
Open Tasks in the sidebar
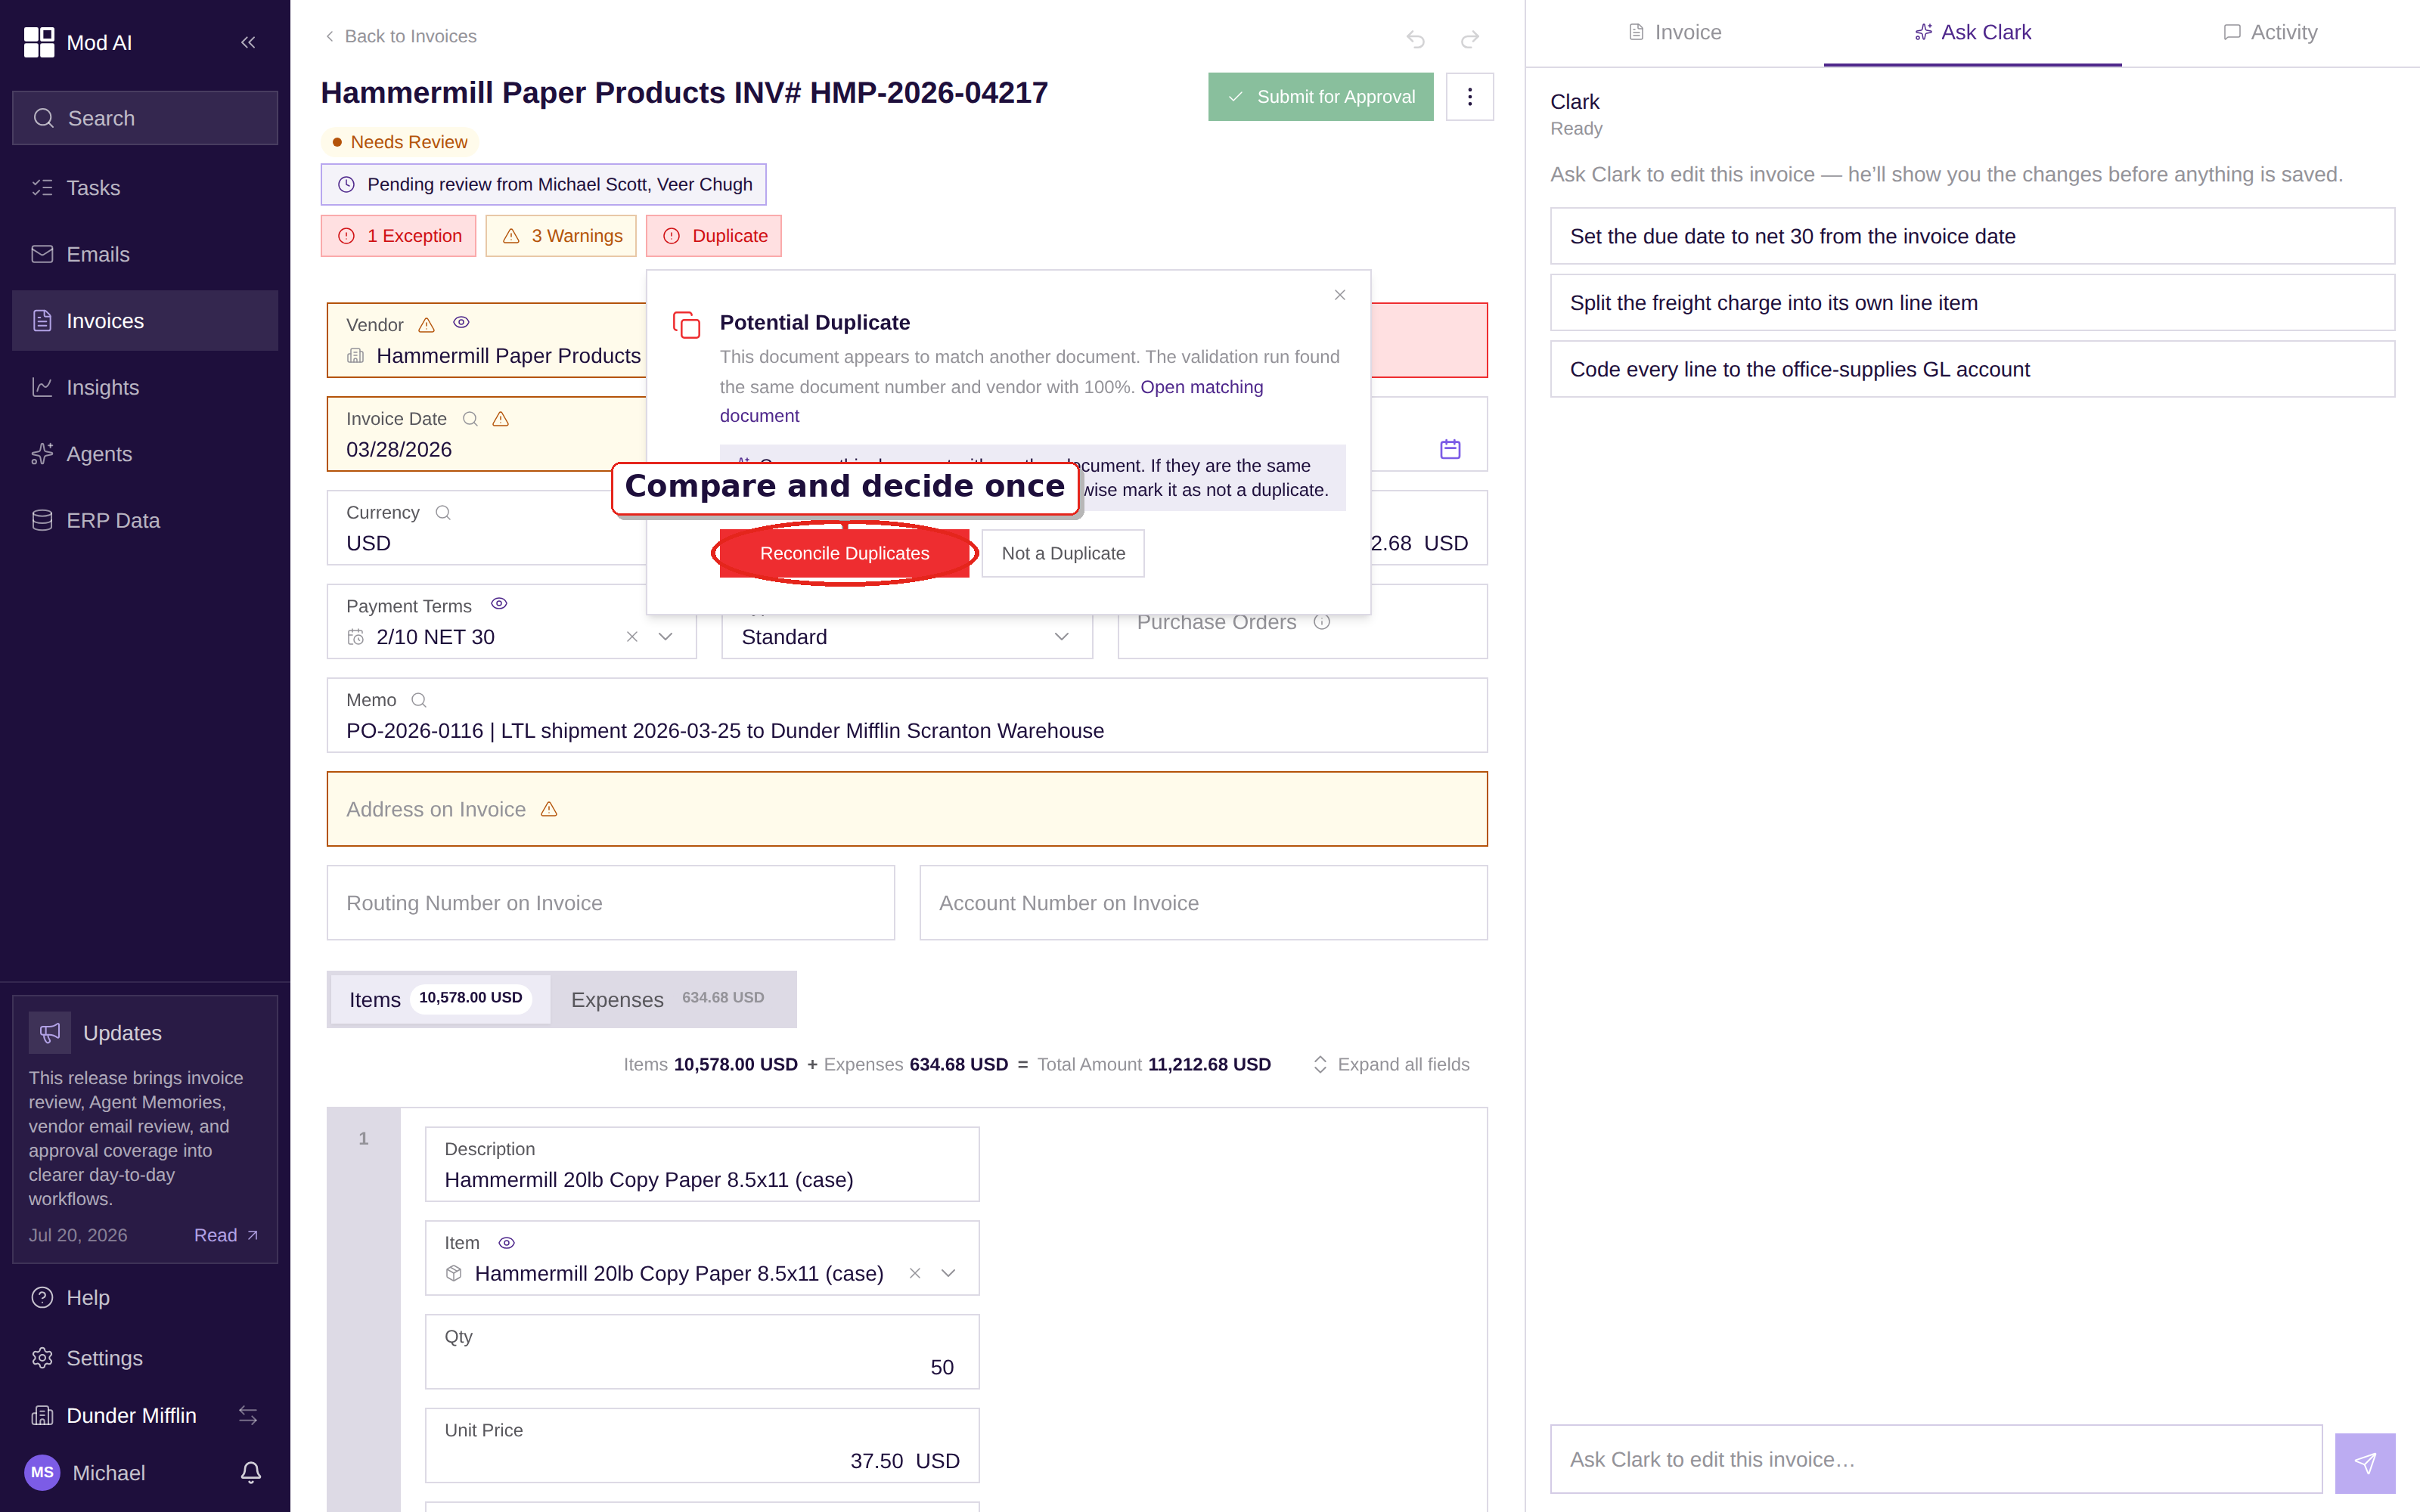[x=145, y=188]
